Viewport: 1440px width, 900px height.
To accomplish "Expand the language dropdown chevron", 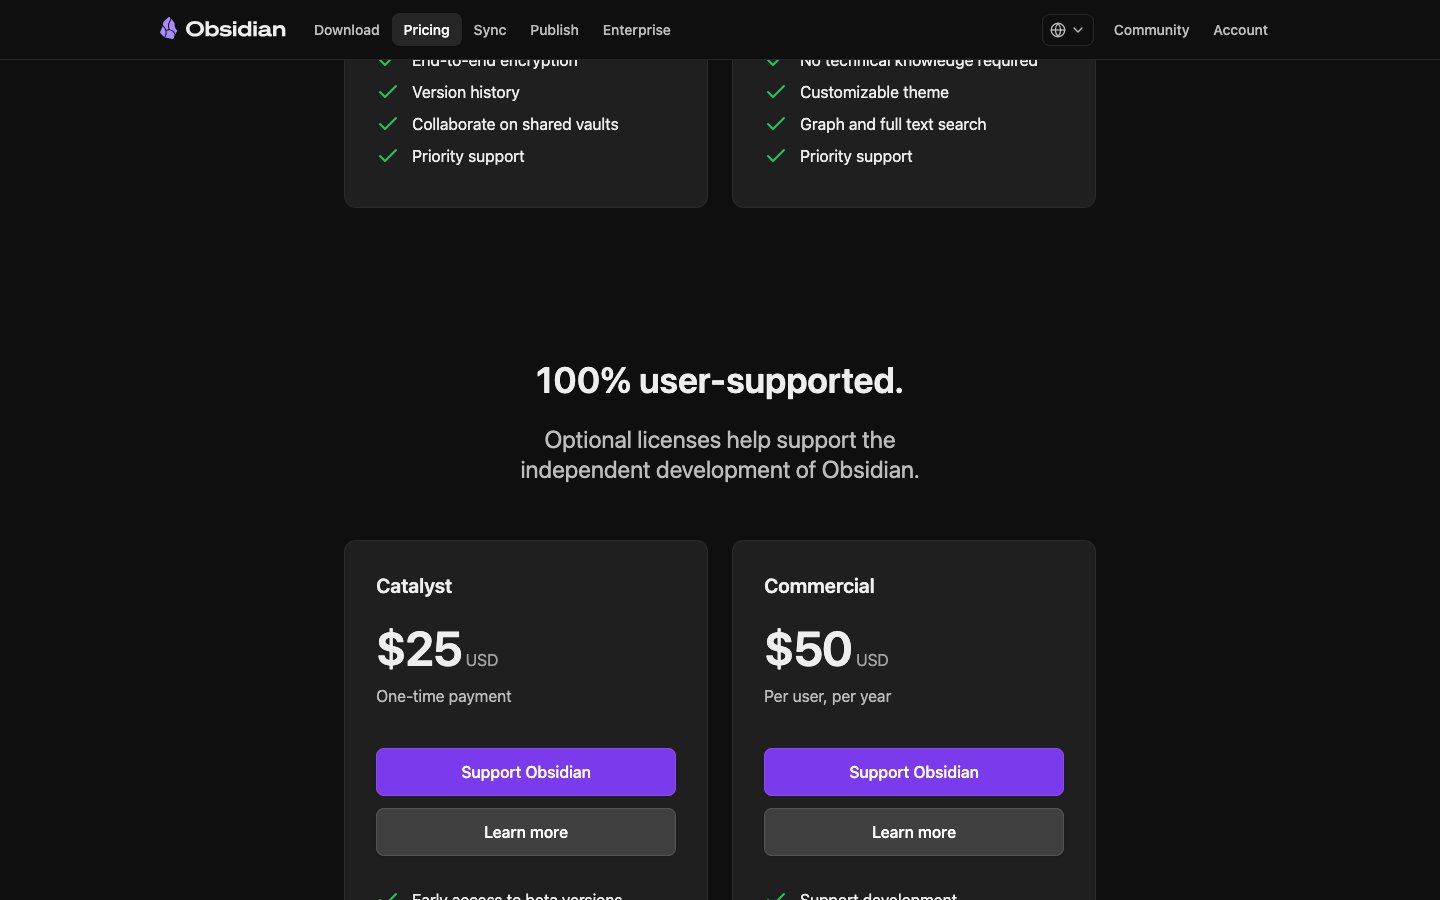I will click(1078, 30).
